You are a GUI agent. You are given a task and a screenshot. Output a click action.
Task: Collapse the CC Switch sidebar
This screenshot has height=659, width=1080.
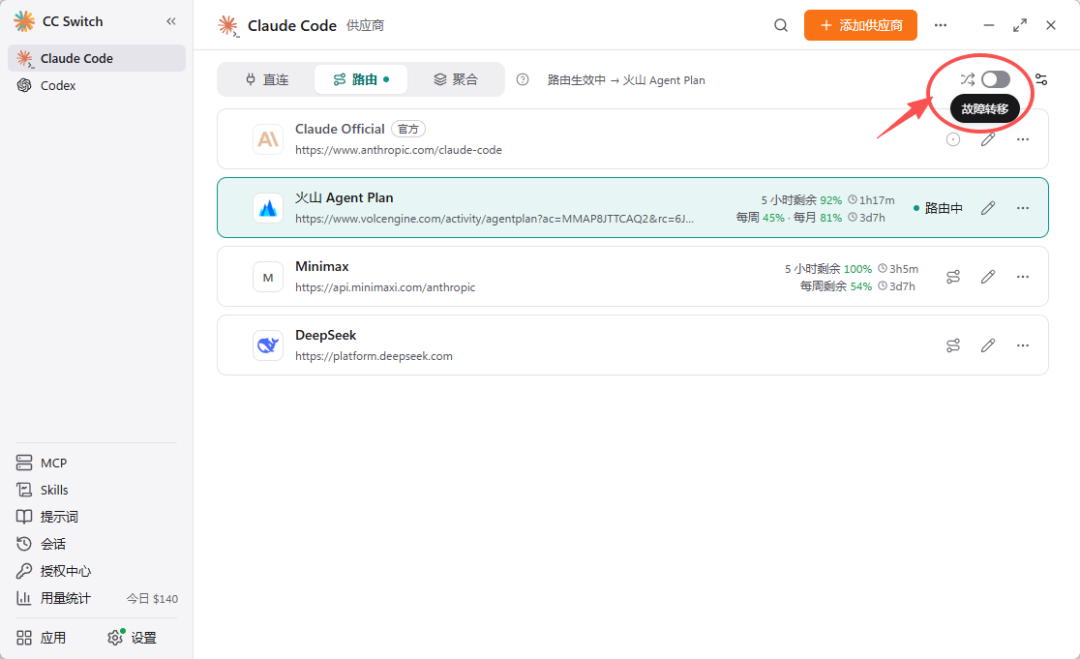[171, 21]
